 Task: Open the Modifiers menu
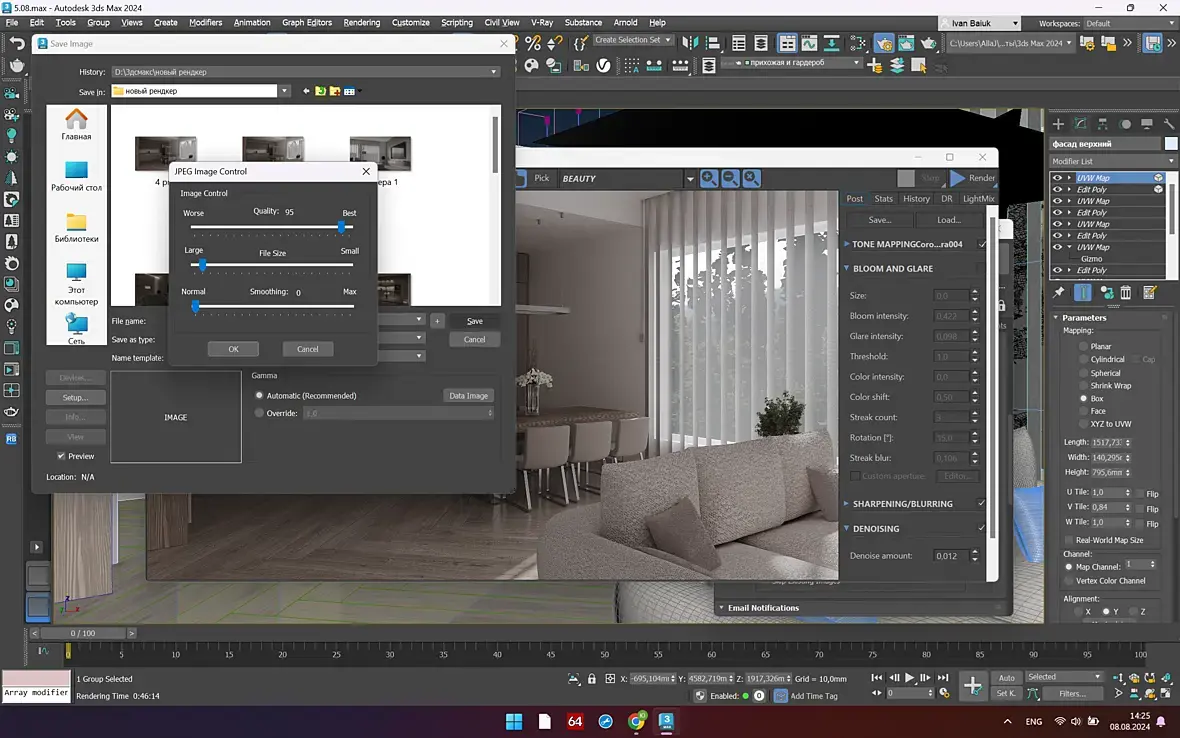coord(205,23)
